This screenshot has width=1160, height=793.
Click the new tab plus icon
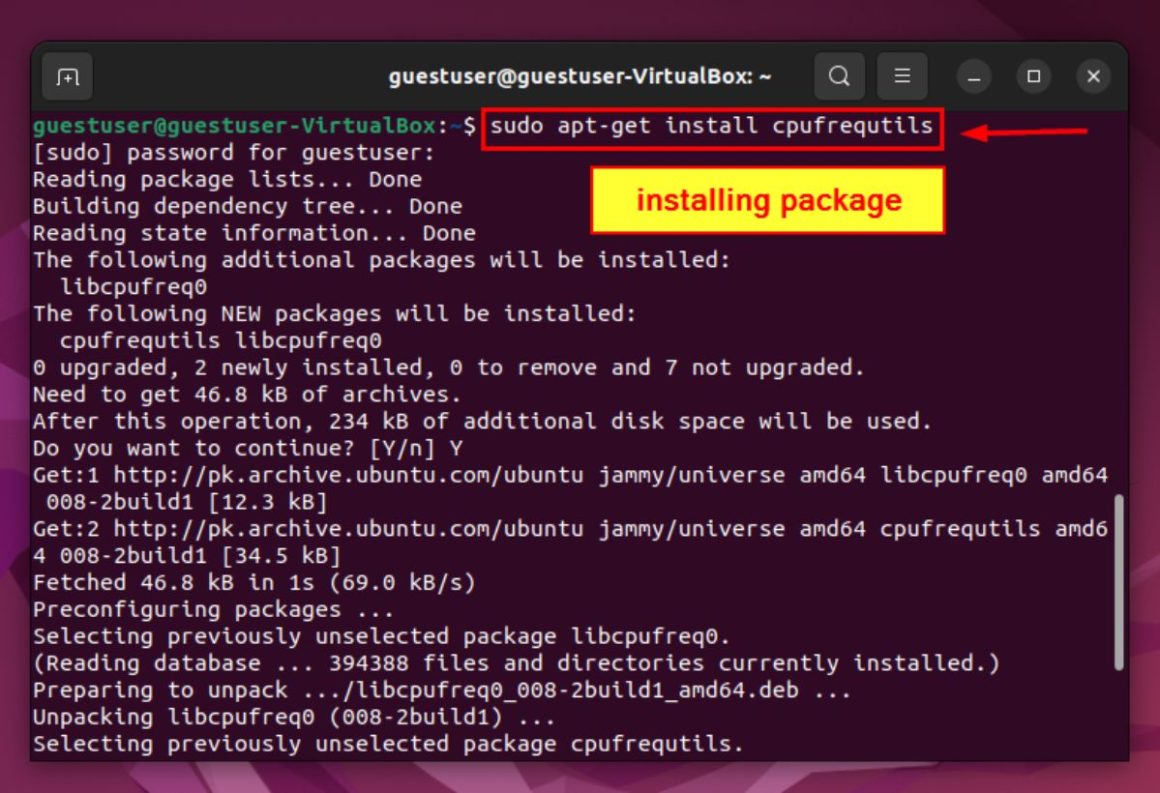pyautogui.click(x=67, y=75)
